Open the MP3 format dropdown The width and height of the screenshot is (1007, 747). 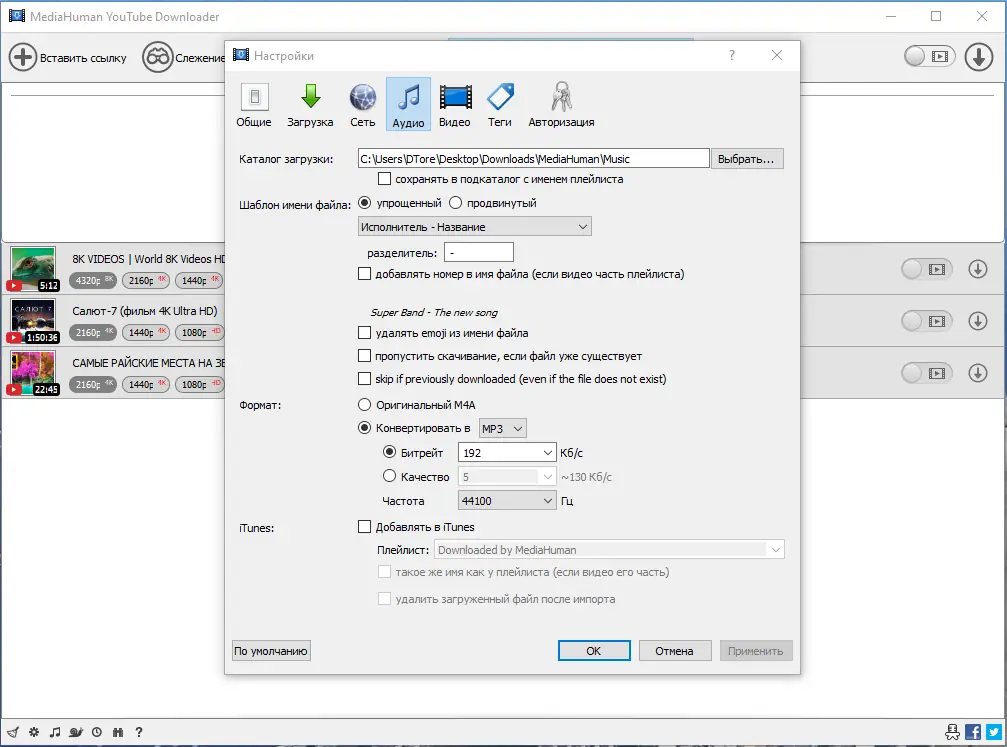tap(503, 428)
